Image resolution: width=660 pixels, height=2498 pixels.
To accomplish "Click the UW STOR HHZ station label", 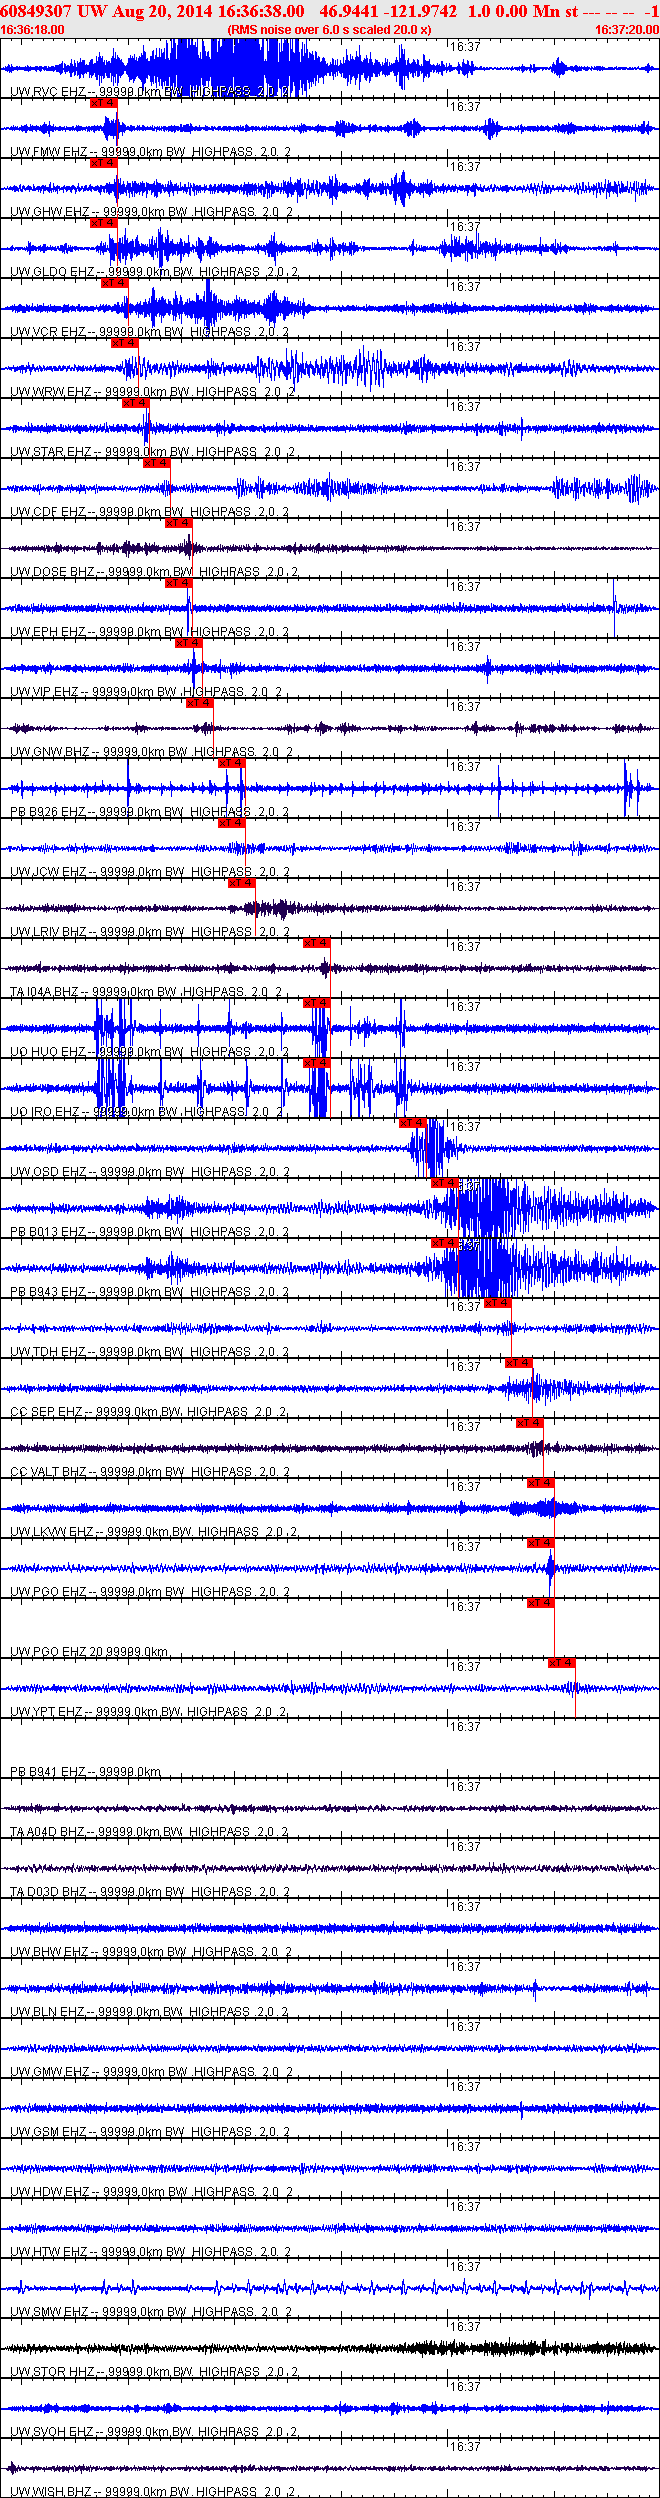I will pos(154,2372).
